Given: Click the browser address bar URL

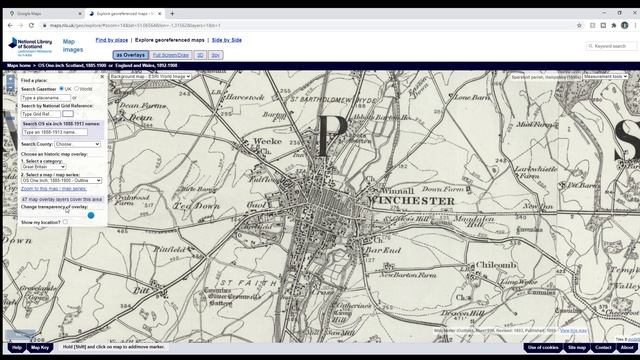Looking at the screenshot, I should click(x=135, y=25).
